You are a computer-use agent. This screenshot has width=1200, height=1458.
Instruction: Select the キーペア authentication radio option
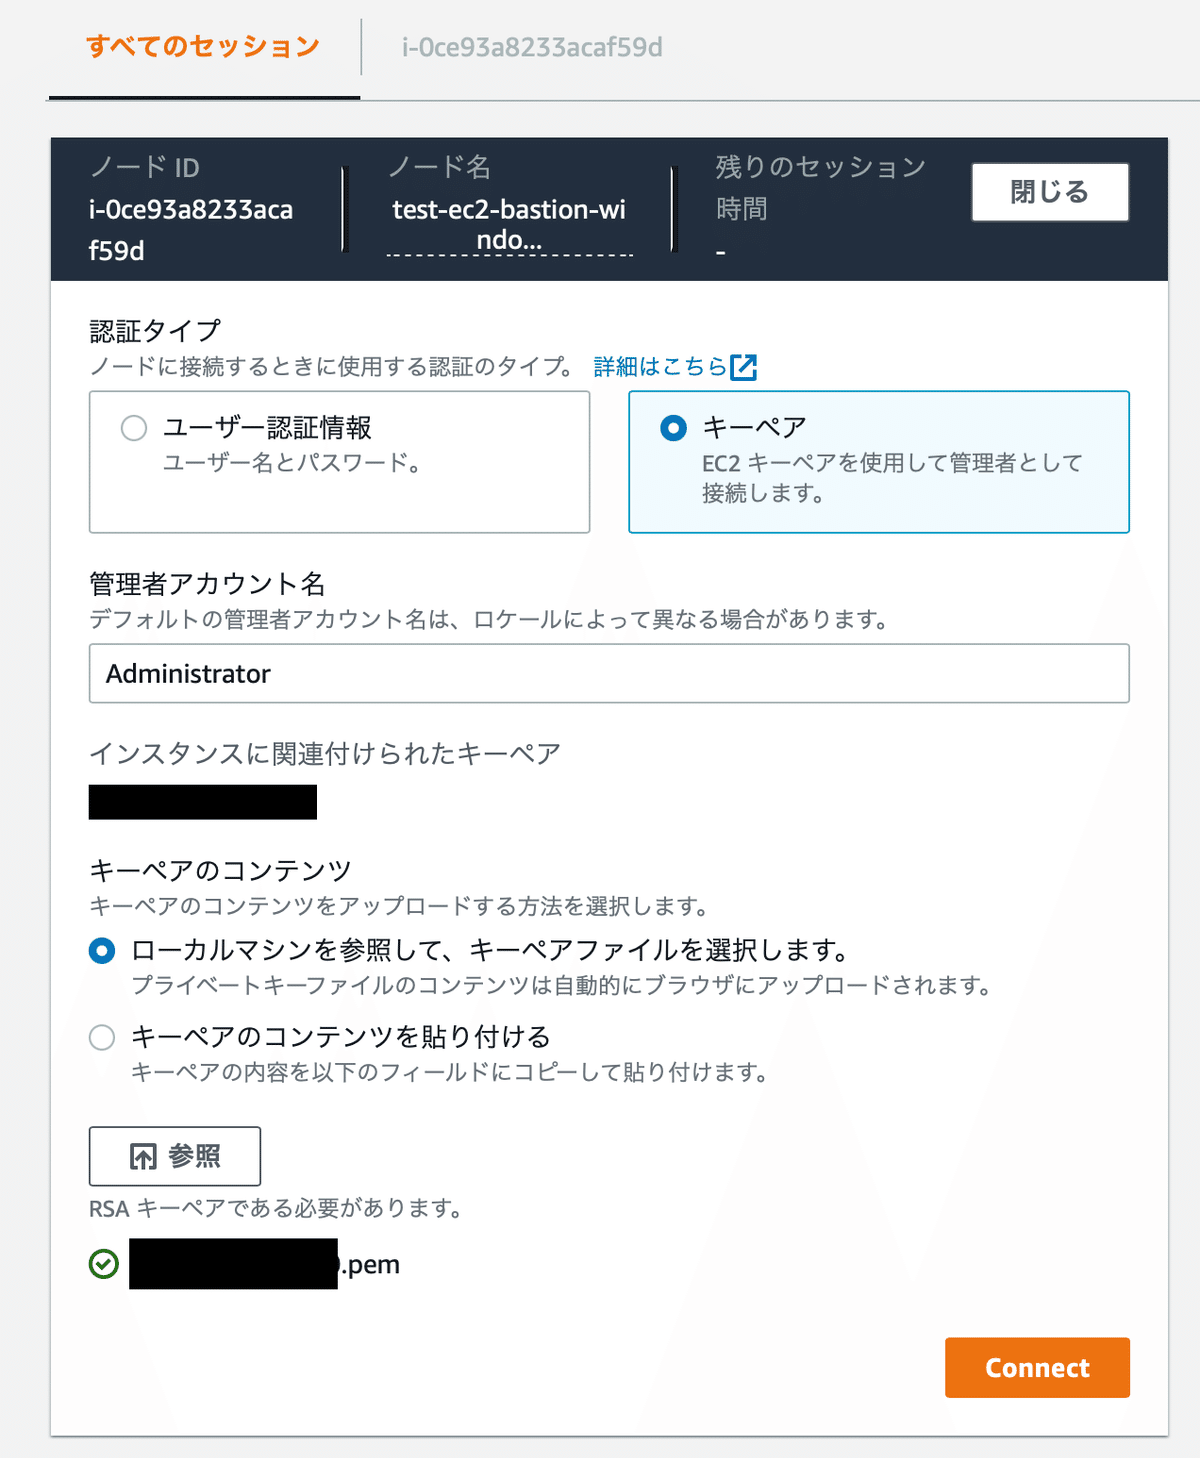(x=674, y=428)
